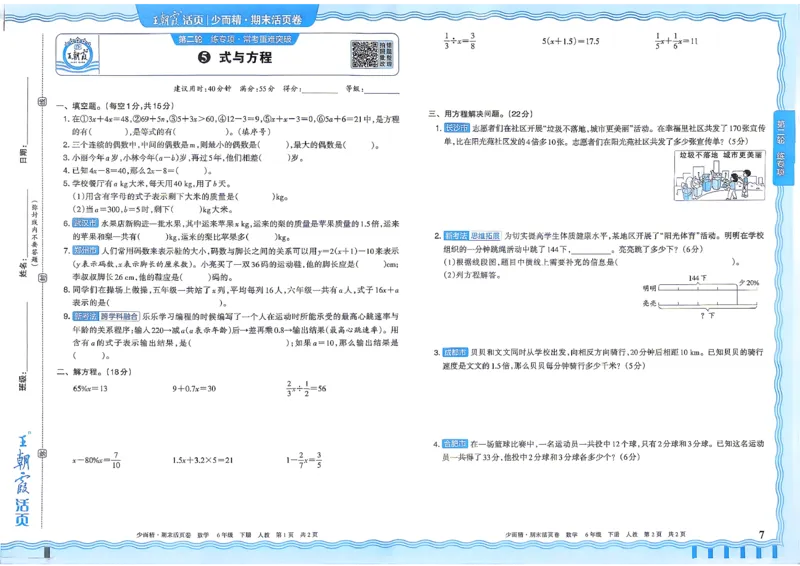The height and width of the screenshot is (566, 800).
Task: Click sub-question (2) 当a=300, b=5时
Action: point(153,209)
